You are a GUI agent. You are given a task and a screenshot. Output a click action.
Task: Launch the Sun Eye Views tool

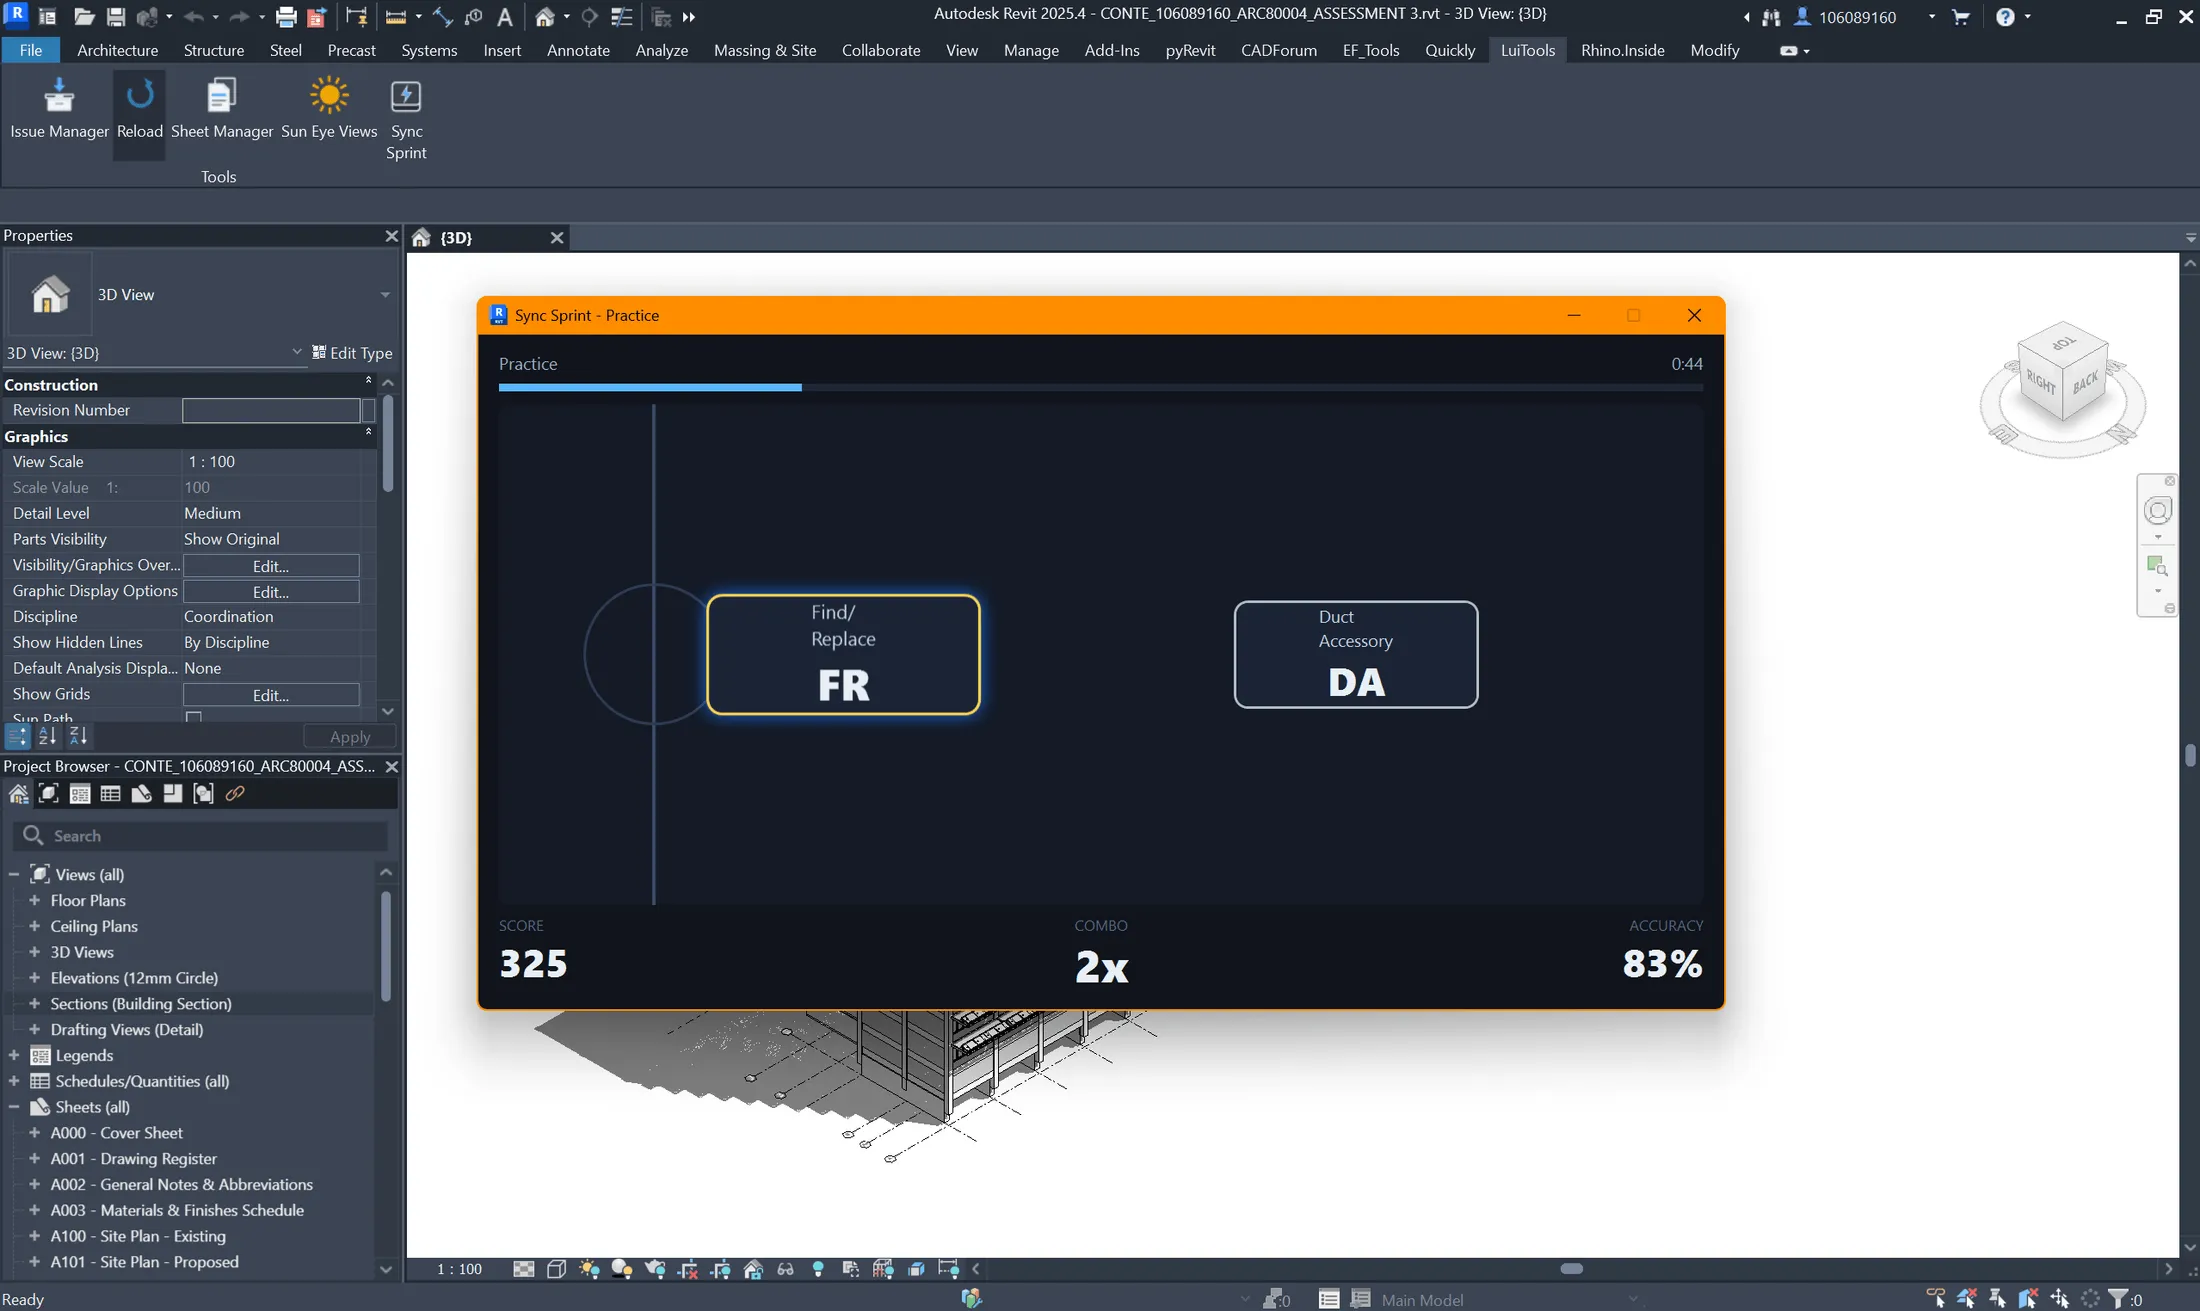coord(329,108)
